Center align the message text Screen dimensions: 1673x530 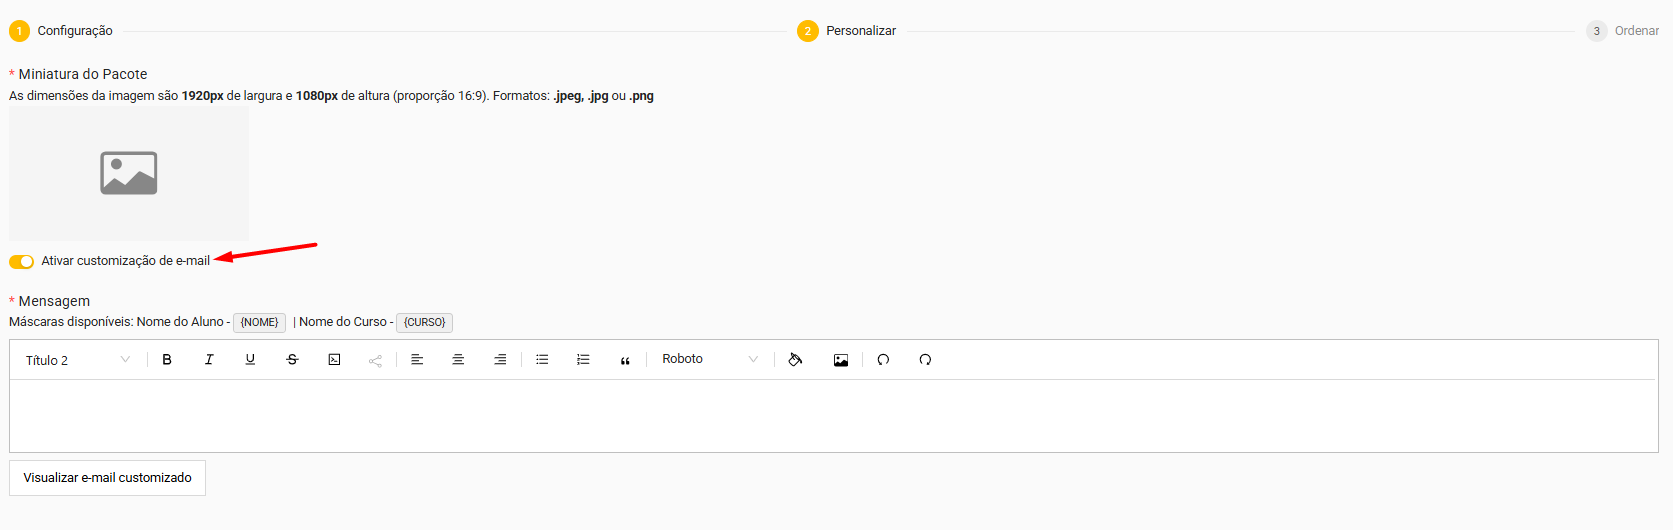(458, 360)
